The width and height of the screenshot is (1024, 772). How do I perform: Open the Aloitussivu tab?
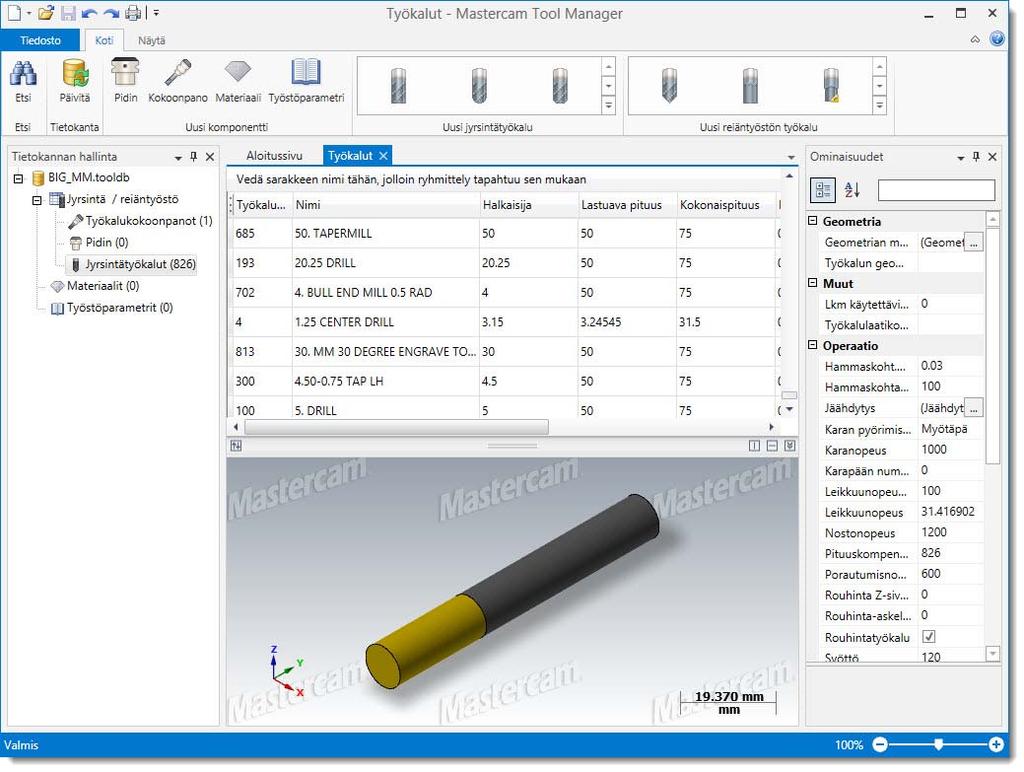[x=274, y=155]
